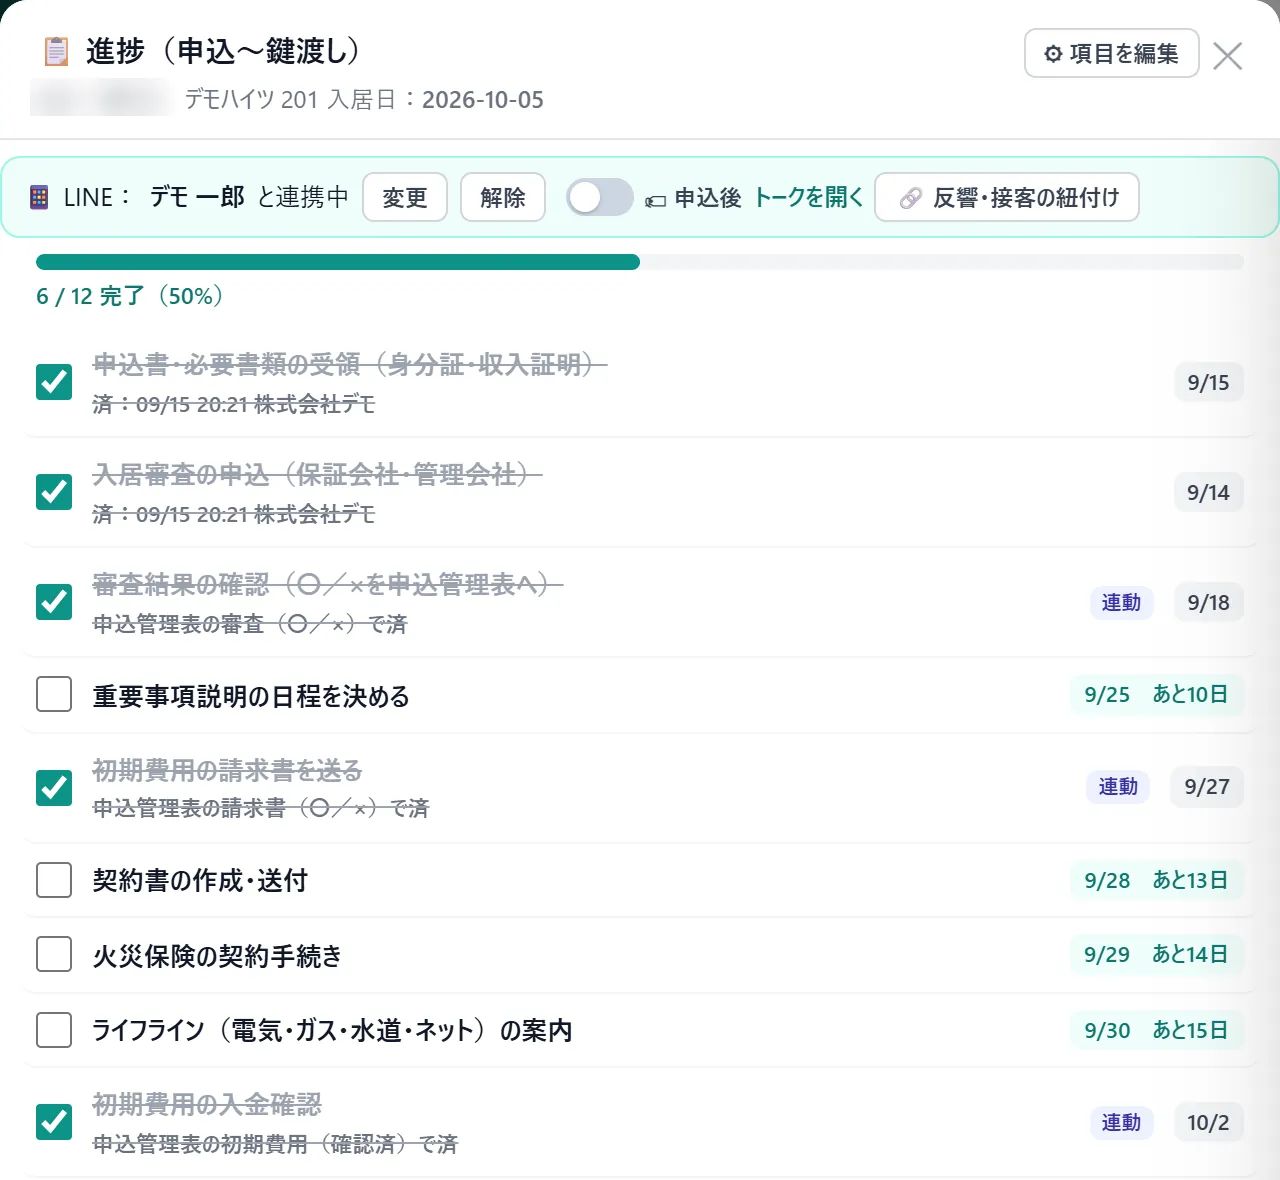Click the 契約書の作成・送付 task title

[x=200, y=880]
